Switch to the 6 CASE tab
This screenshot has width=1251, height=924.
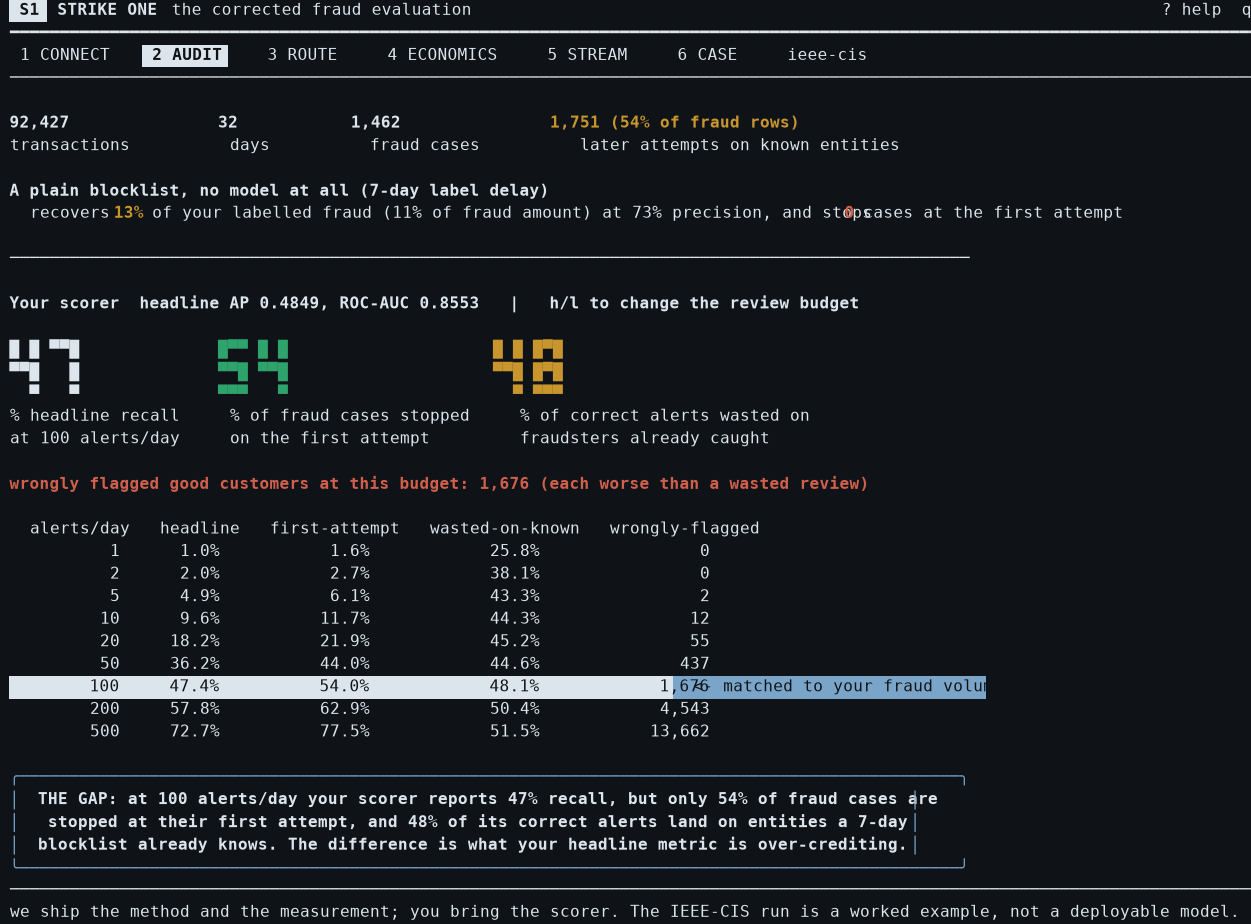[707, 55]
